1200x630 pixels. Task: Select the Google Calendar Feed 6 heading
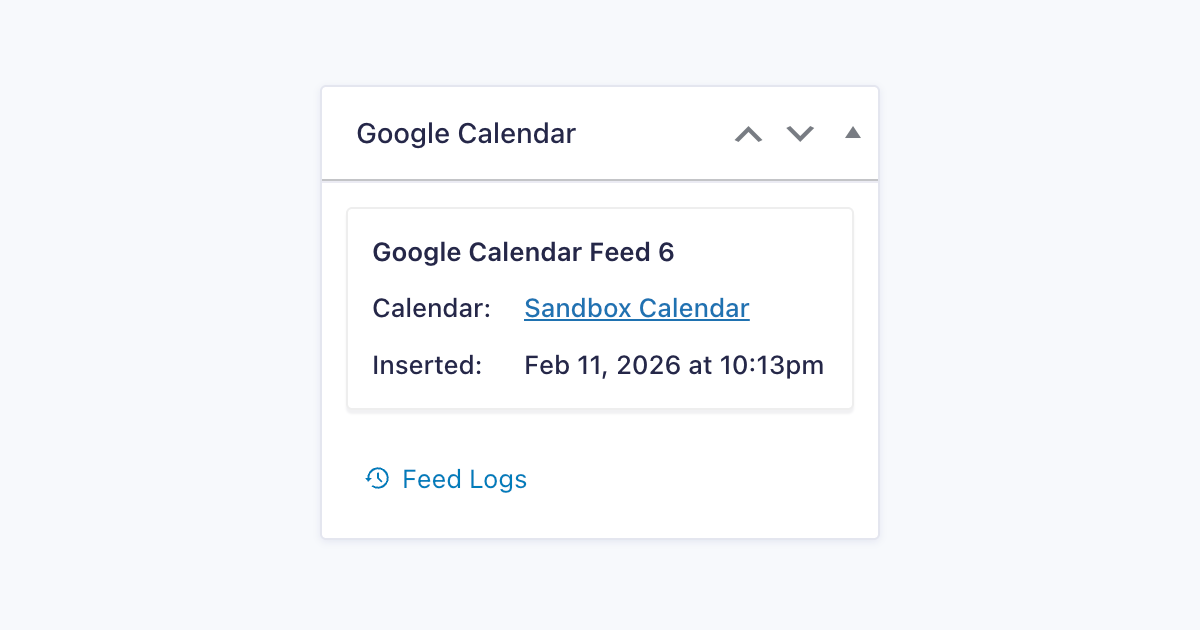coord(523,253)
